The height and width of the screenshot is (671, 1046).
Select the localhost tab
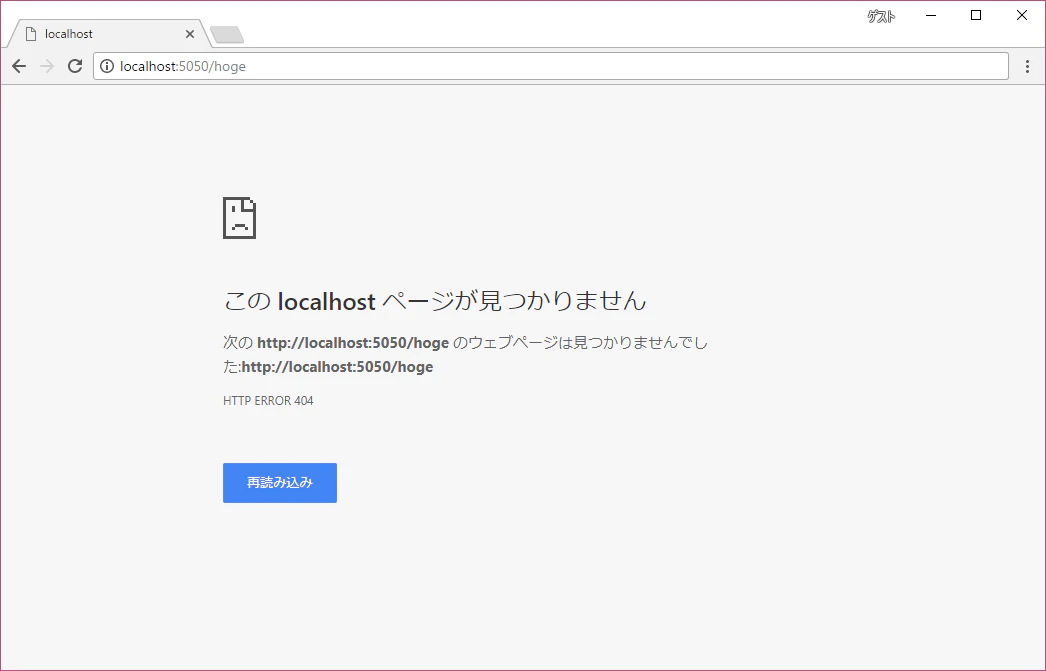tap(109, 34)
